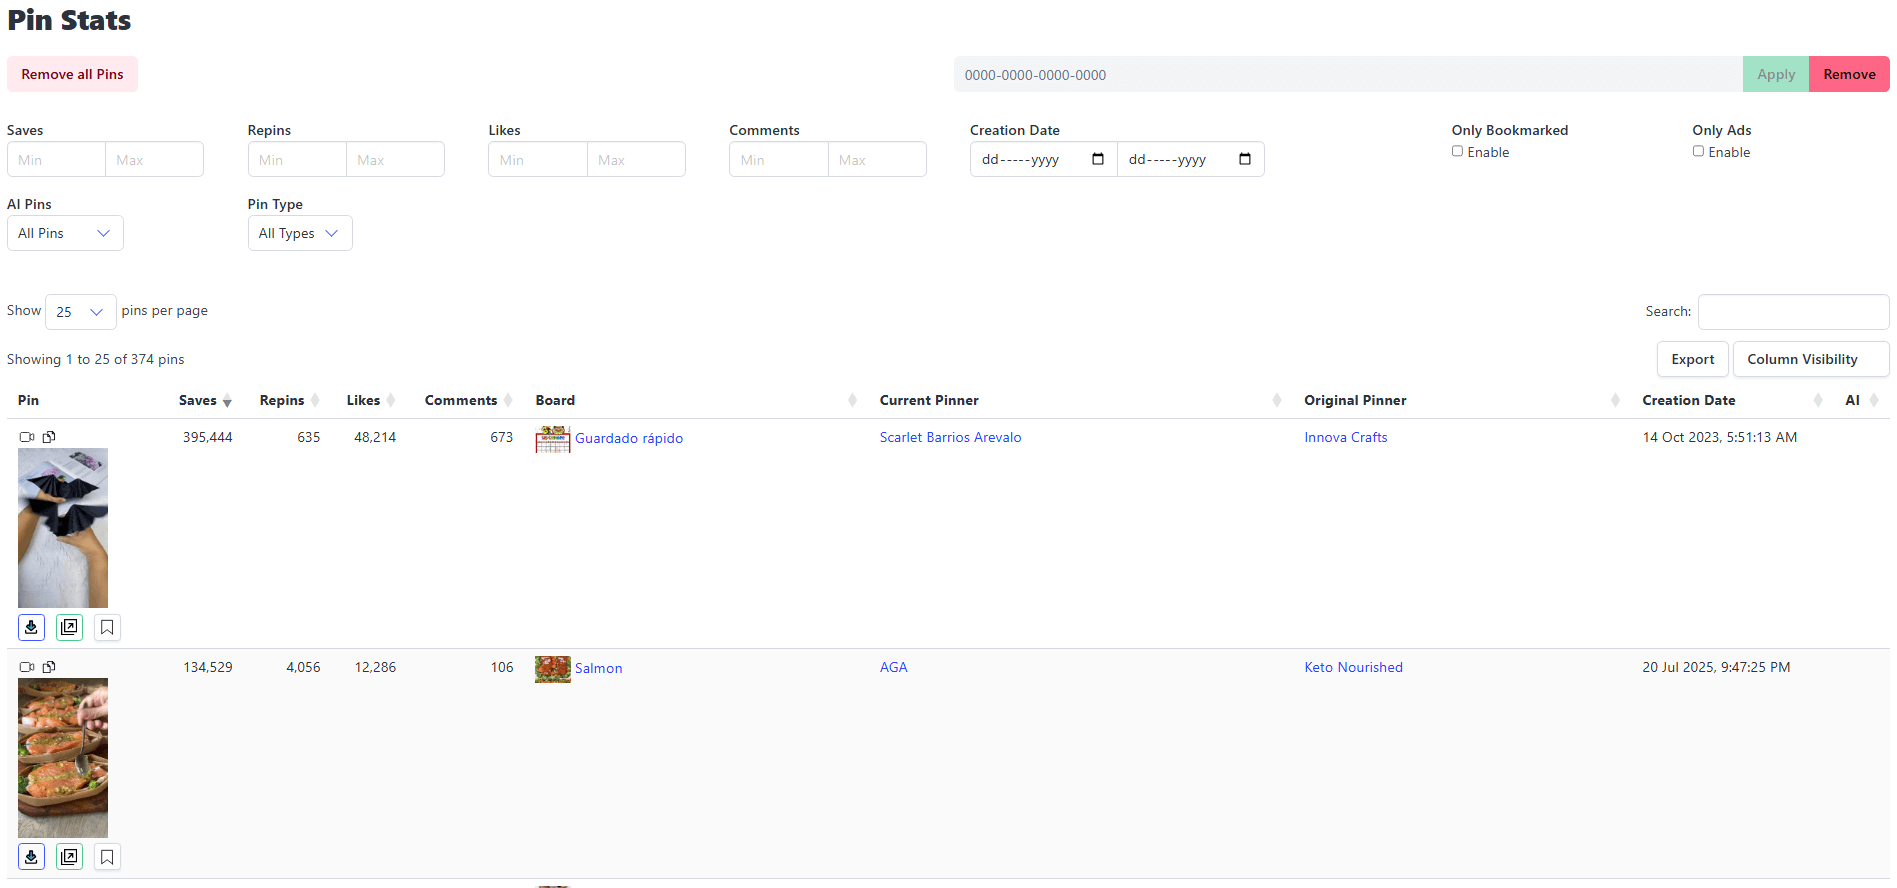Open the AGA pinner link
The width and height of the screenshot is (1897, 888).
tap(894, 667)
